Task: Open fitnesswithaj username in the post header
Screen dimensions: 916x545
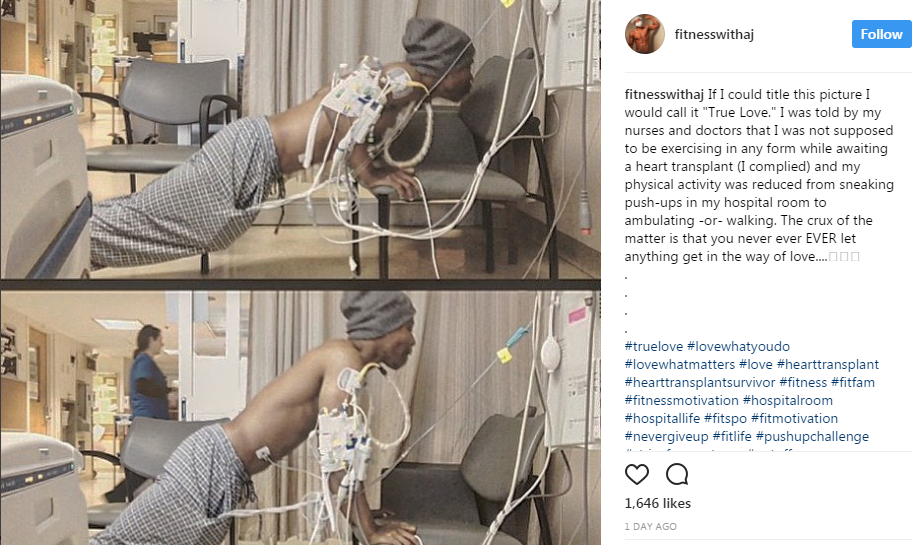Action: [x=714, y=34]
